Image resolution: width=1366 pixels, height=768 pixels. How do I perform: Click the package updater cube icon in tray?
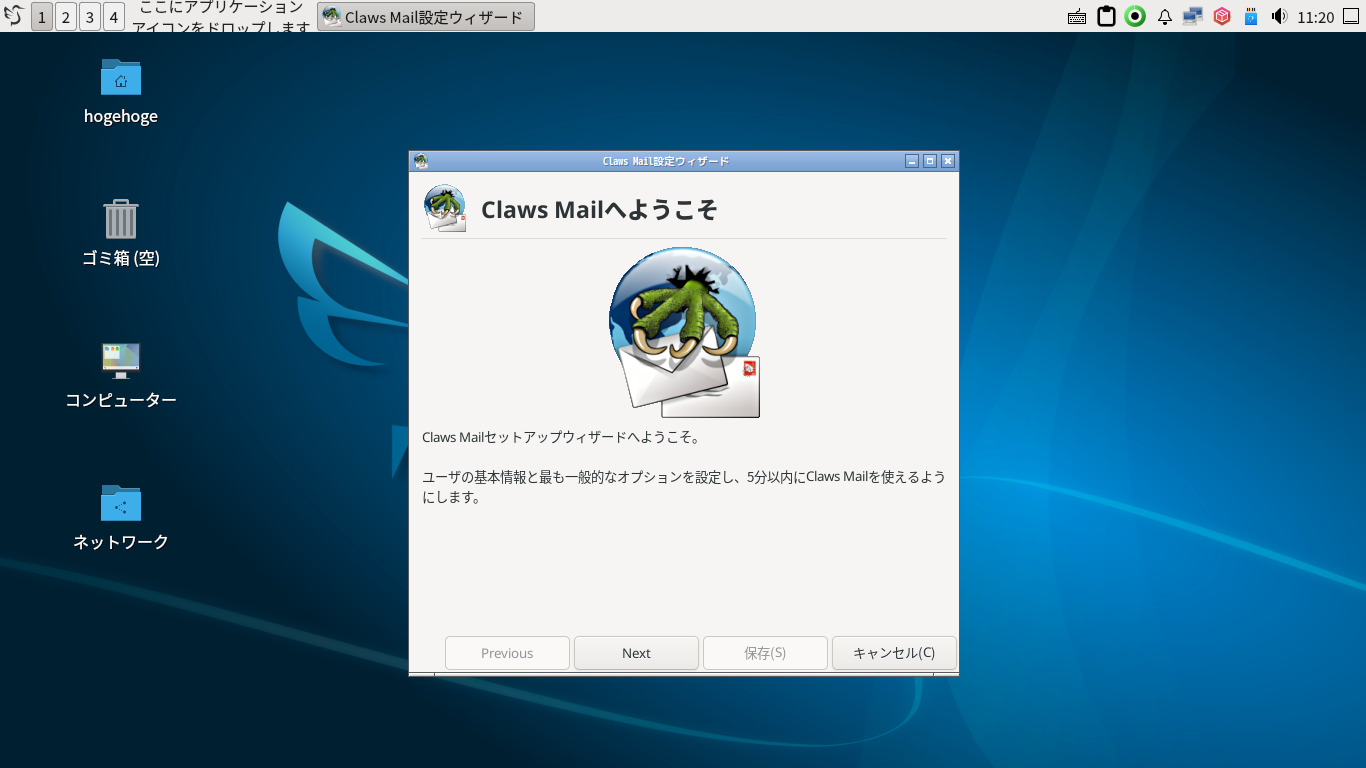click(1221, 16)
